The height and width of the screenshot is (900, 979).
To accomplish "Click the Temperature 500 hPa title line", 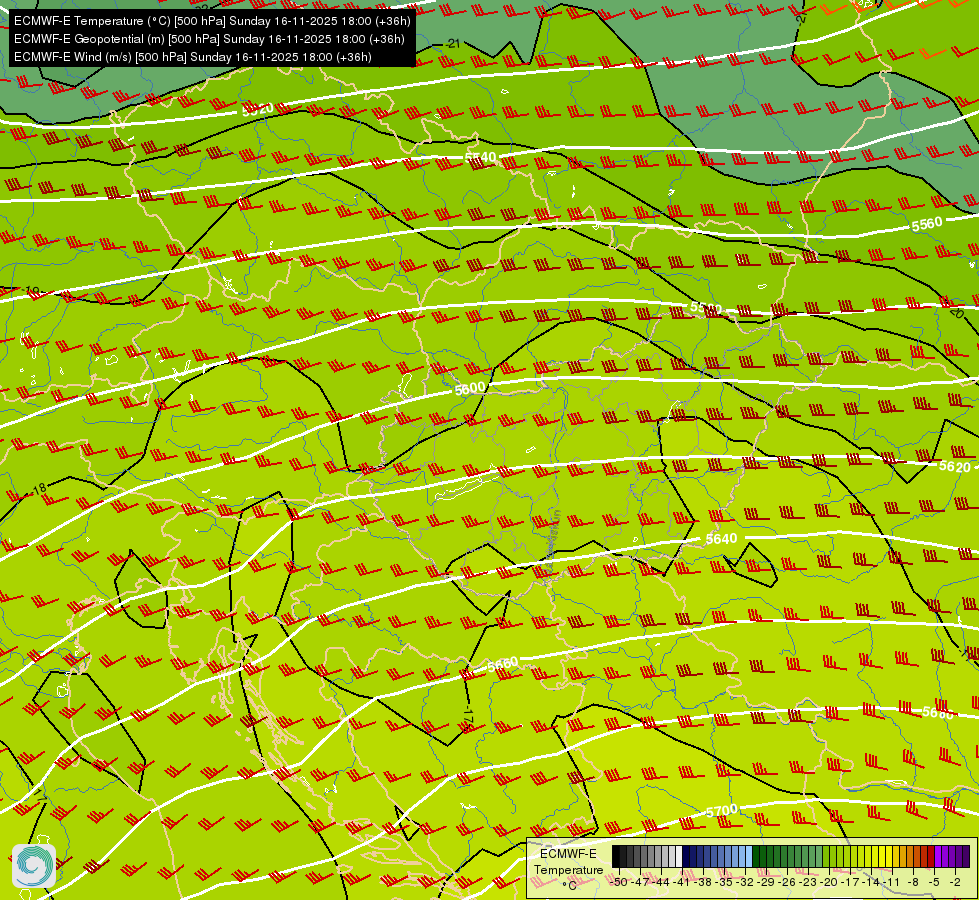I will [x=212, y=21].
